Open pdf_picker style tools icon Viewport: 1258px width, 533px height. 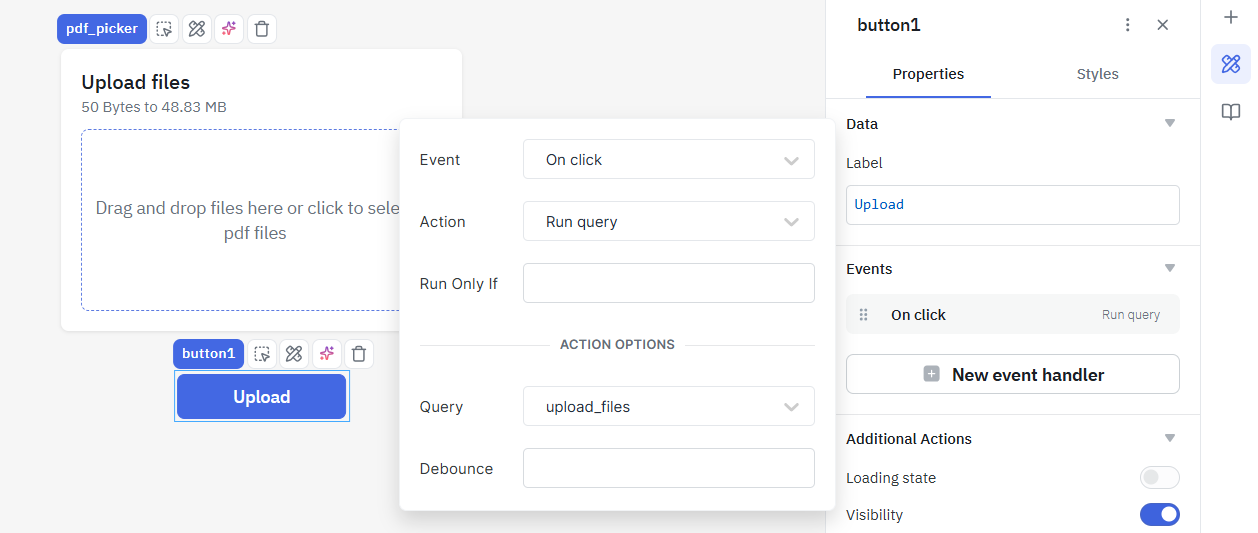(x=197, y=29)
